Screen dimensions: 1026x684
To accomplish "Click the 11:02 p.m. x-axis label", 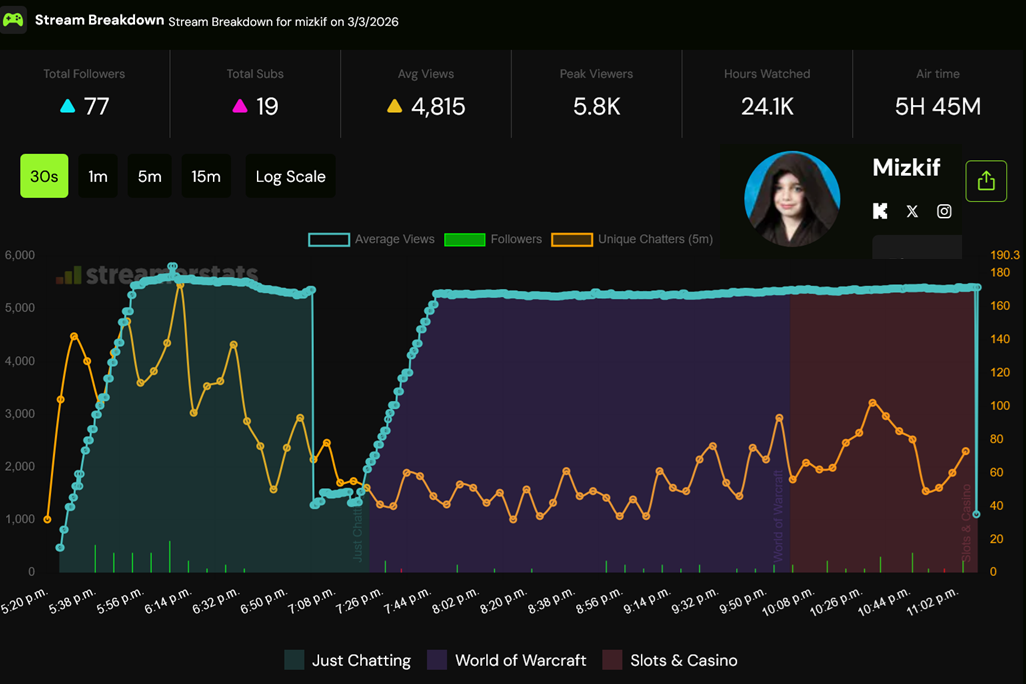I will [x=932, y=602].
